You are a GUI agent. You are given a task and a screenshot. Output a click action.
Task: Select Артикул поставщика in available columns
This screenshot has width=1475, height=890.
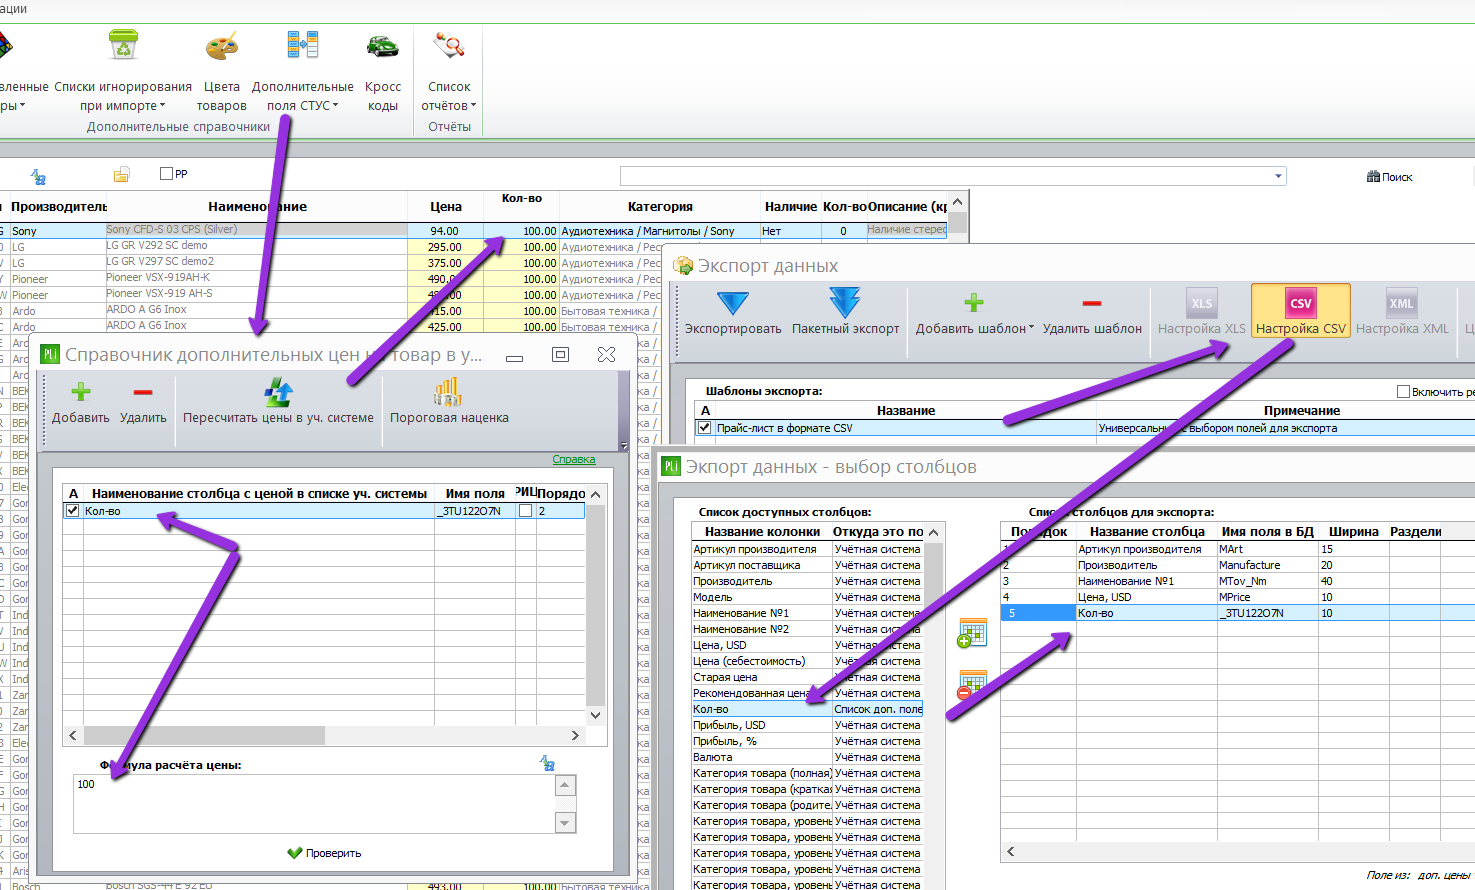pyautogui.click(x=808, y=565)
